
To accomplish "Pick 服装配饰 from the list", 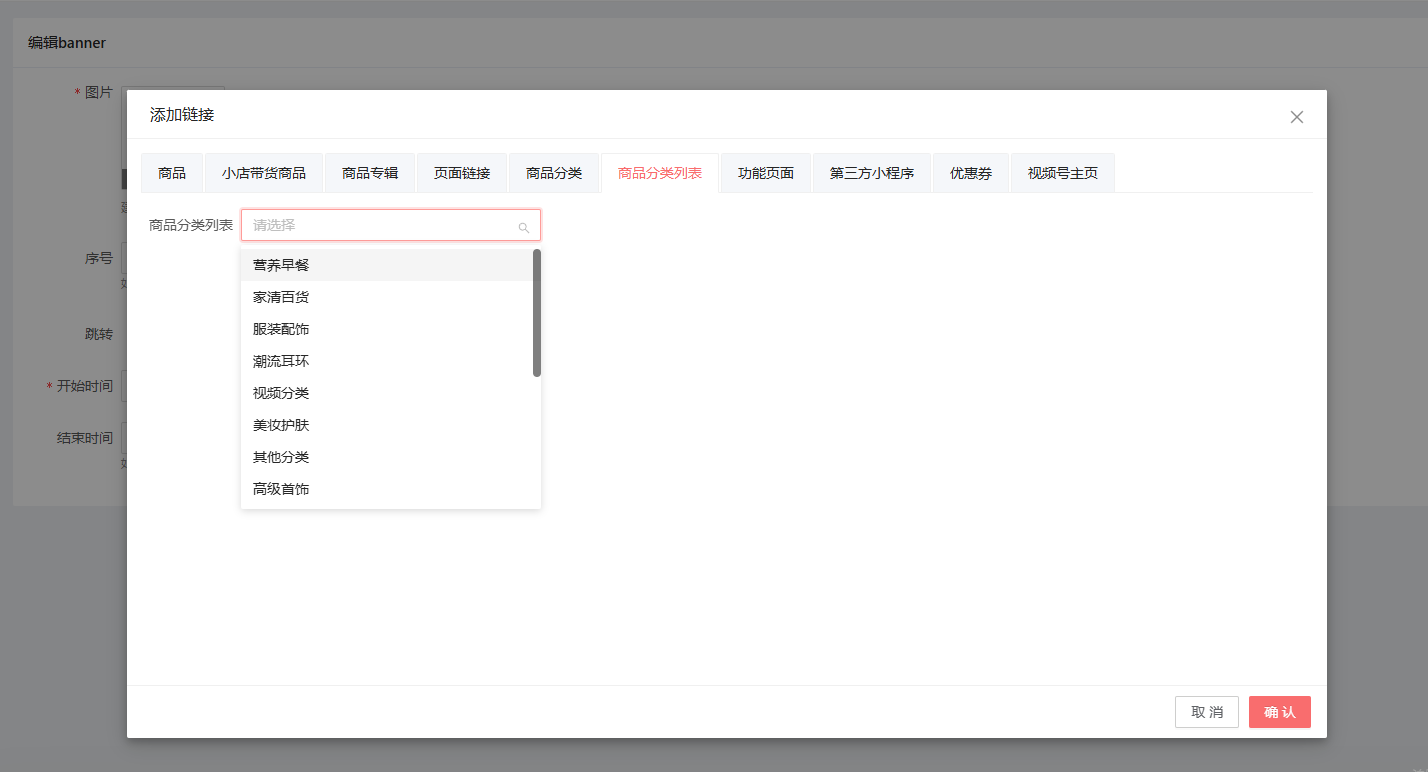I will click(x=387, y=329).
